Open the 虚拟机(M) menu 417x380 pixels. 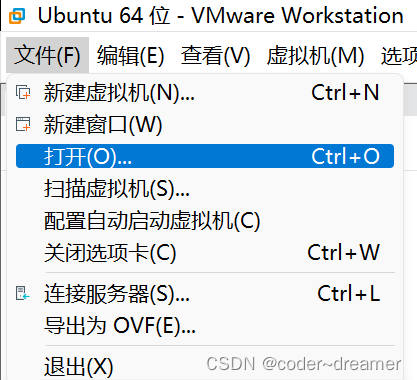point(315,55)
